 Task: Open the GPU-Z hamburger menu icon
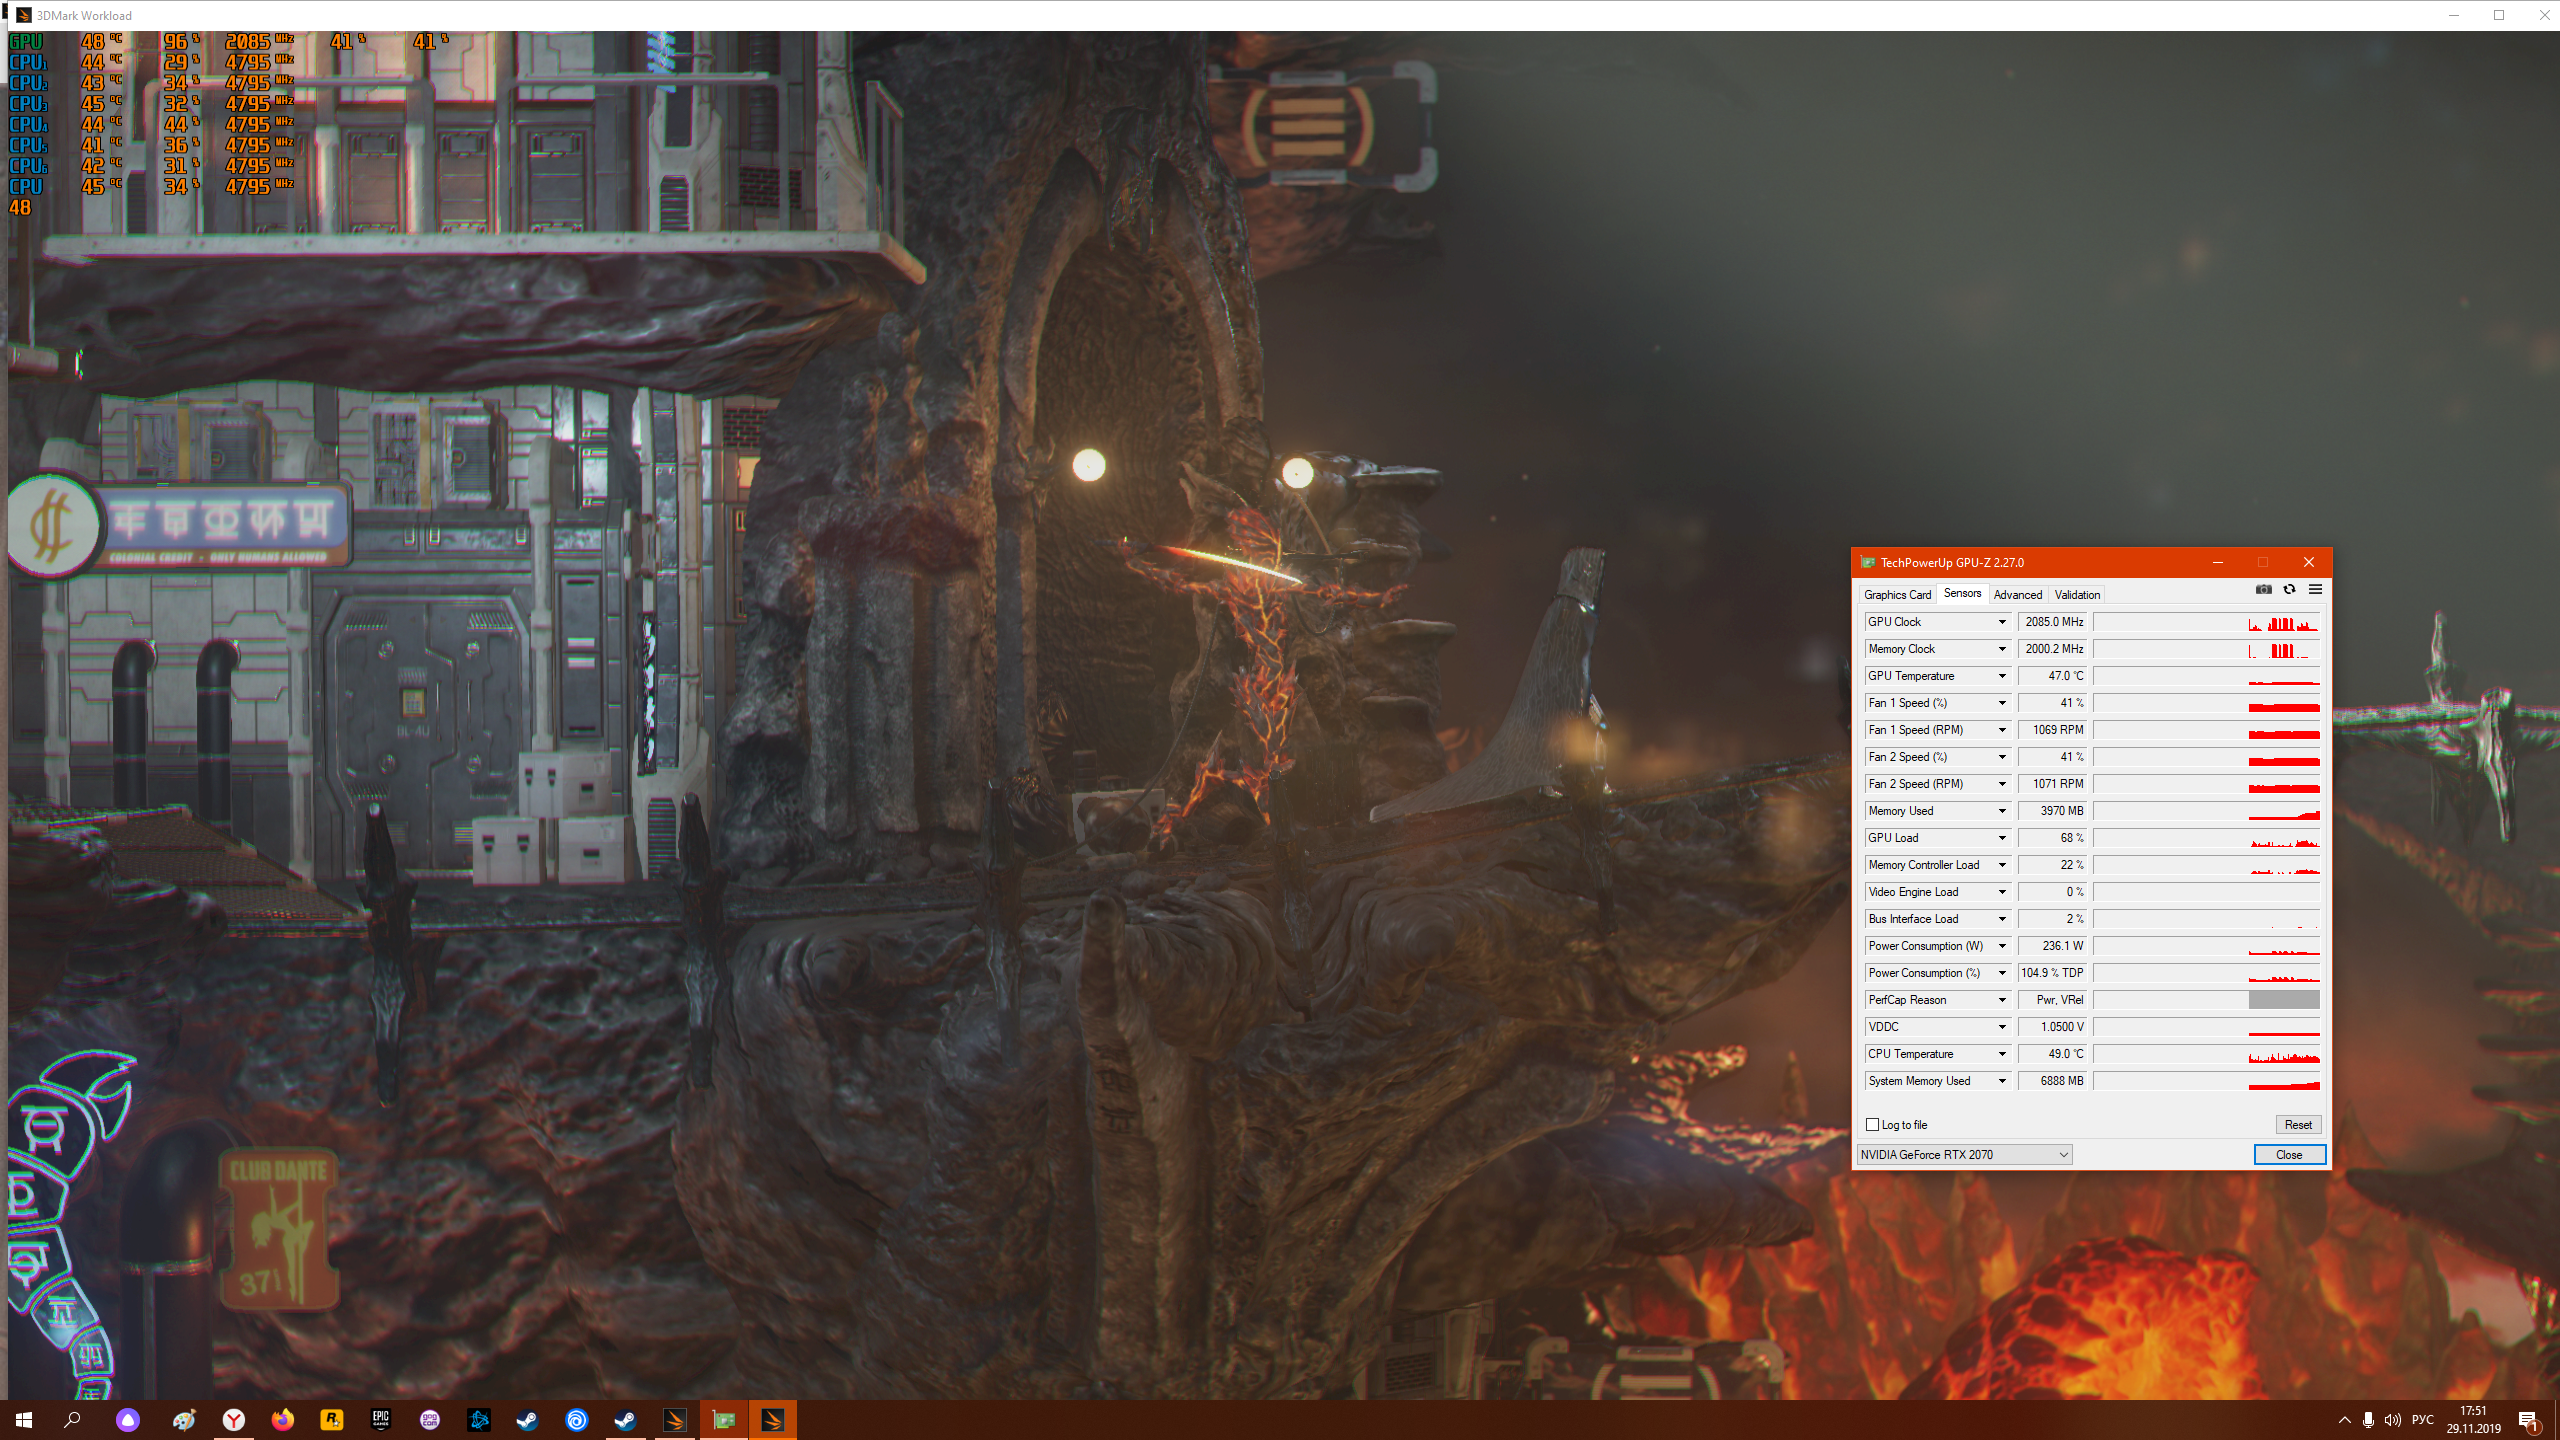2315,589
